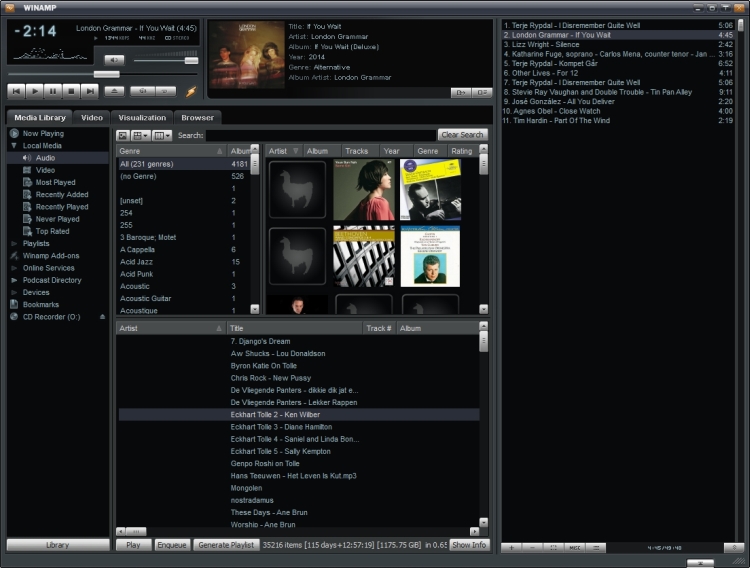The height and width of the screenshot is (568, 750).
Task: Click the Clear Search button
Action: (x=462, y=135)
